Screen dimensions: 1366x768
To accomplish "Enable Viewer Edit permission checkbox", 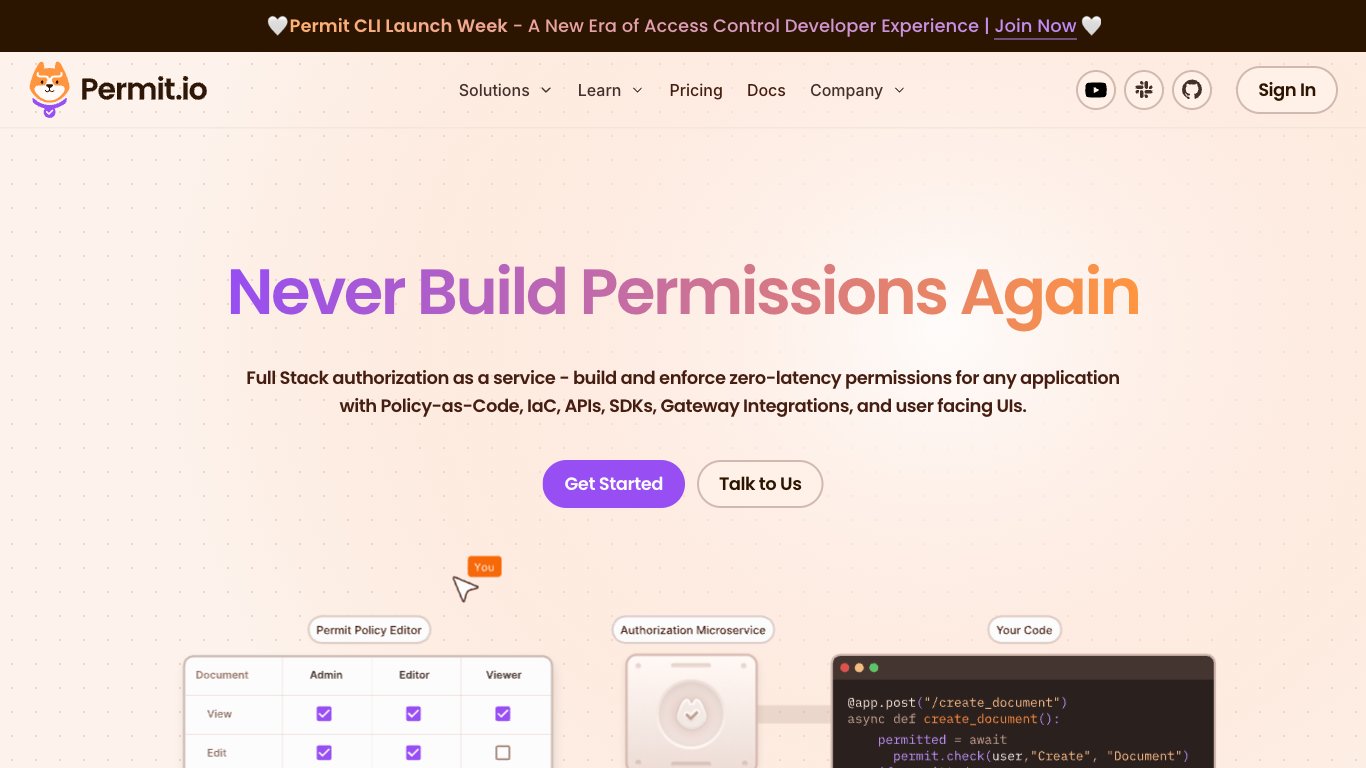I will coord(503,752).
